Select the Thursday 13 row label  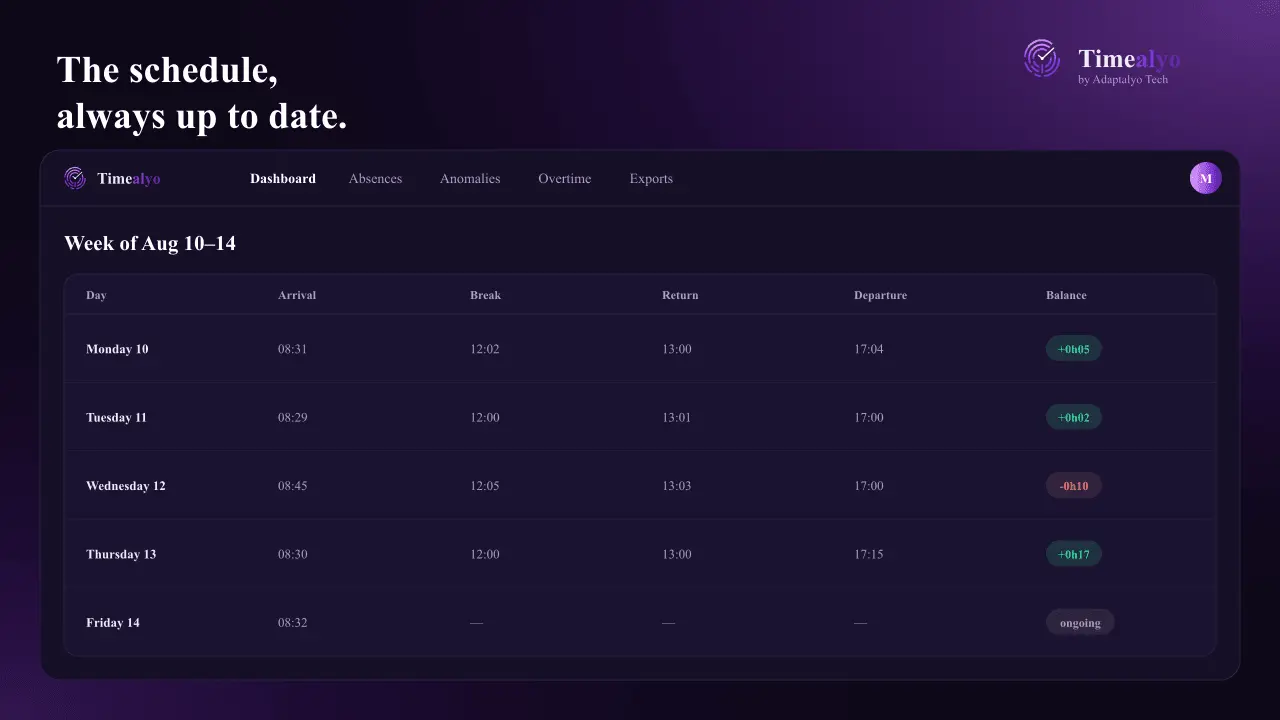(x=121, y=554)
